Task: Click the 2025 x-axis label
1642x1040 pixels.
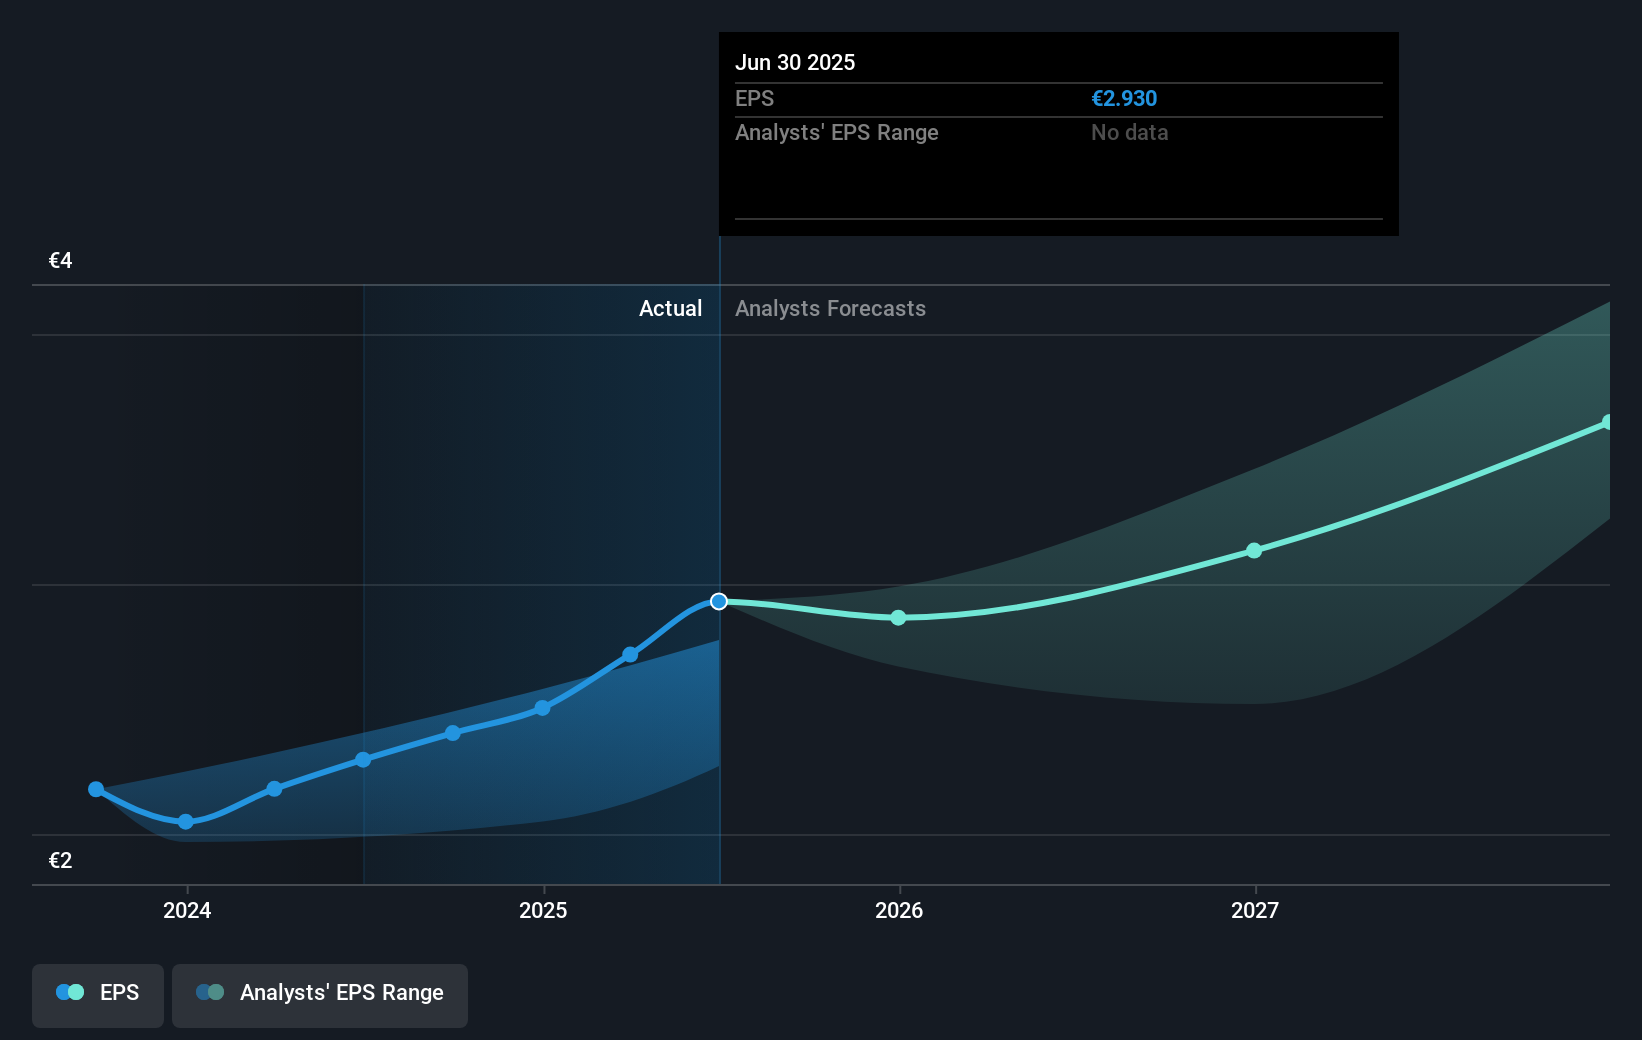Action: [x=543, y=910]
